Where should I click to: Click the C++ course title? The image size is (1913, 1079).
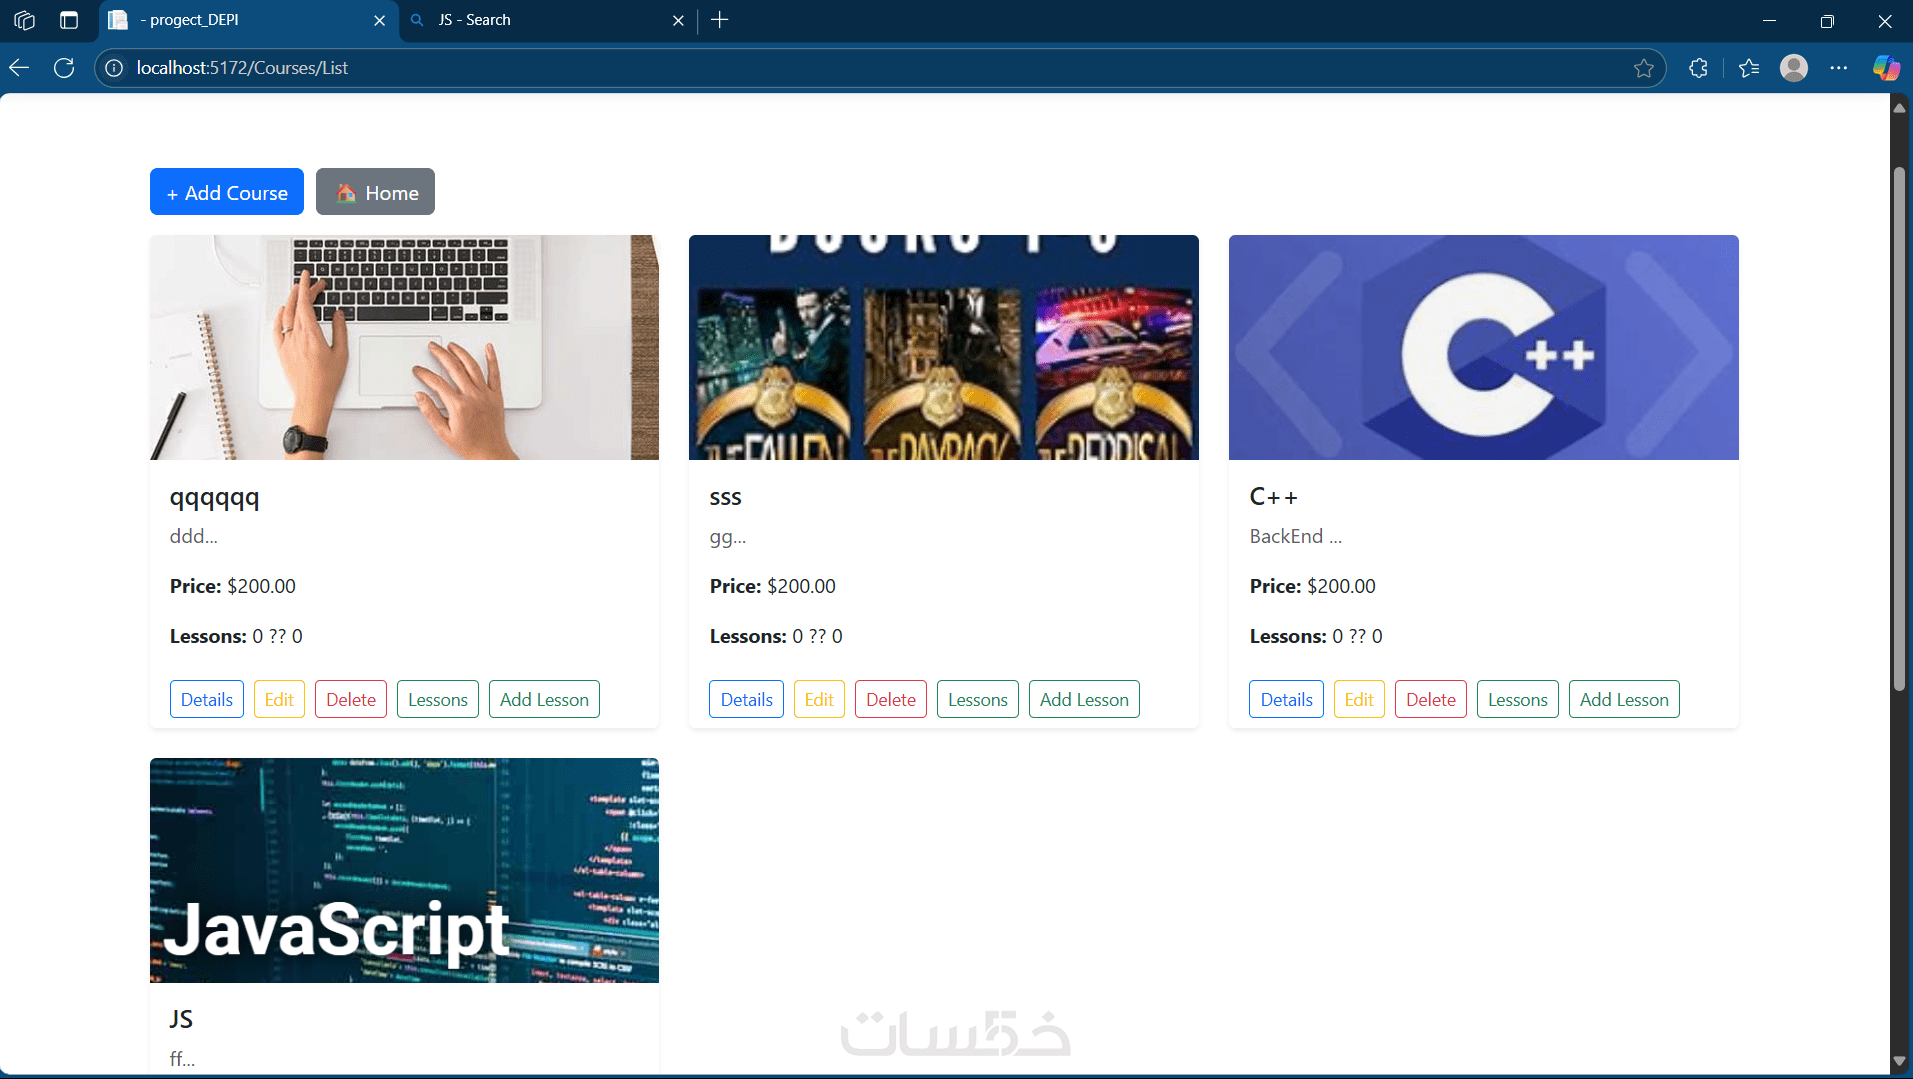point(1274,497)
